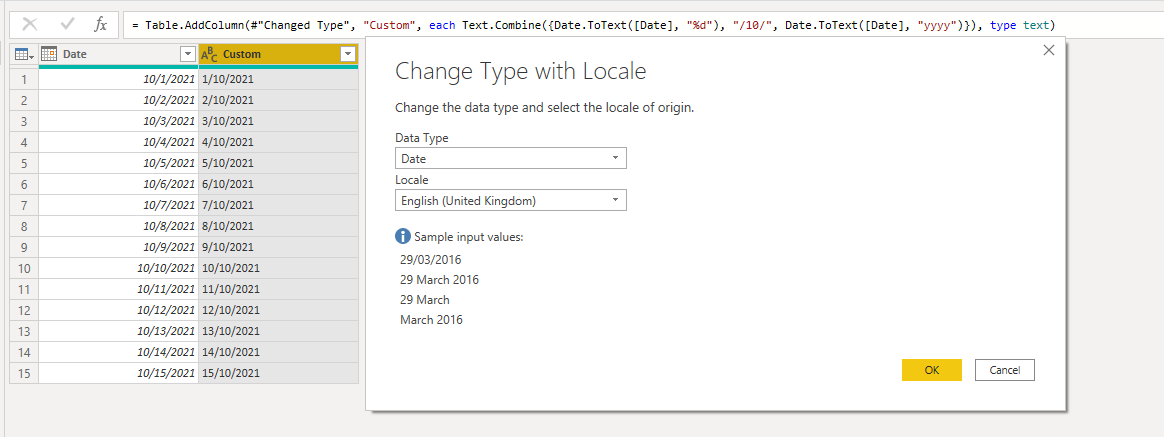The height and width of the screenshot is (437, 1164).
Task: Click Custom cell 12/10/2021
Action: coord(278,310)
